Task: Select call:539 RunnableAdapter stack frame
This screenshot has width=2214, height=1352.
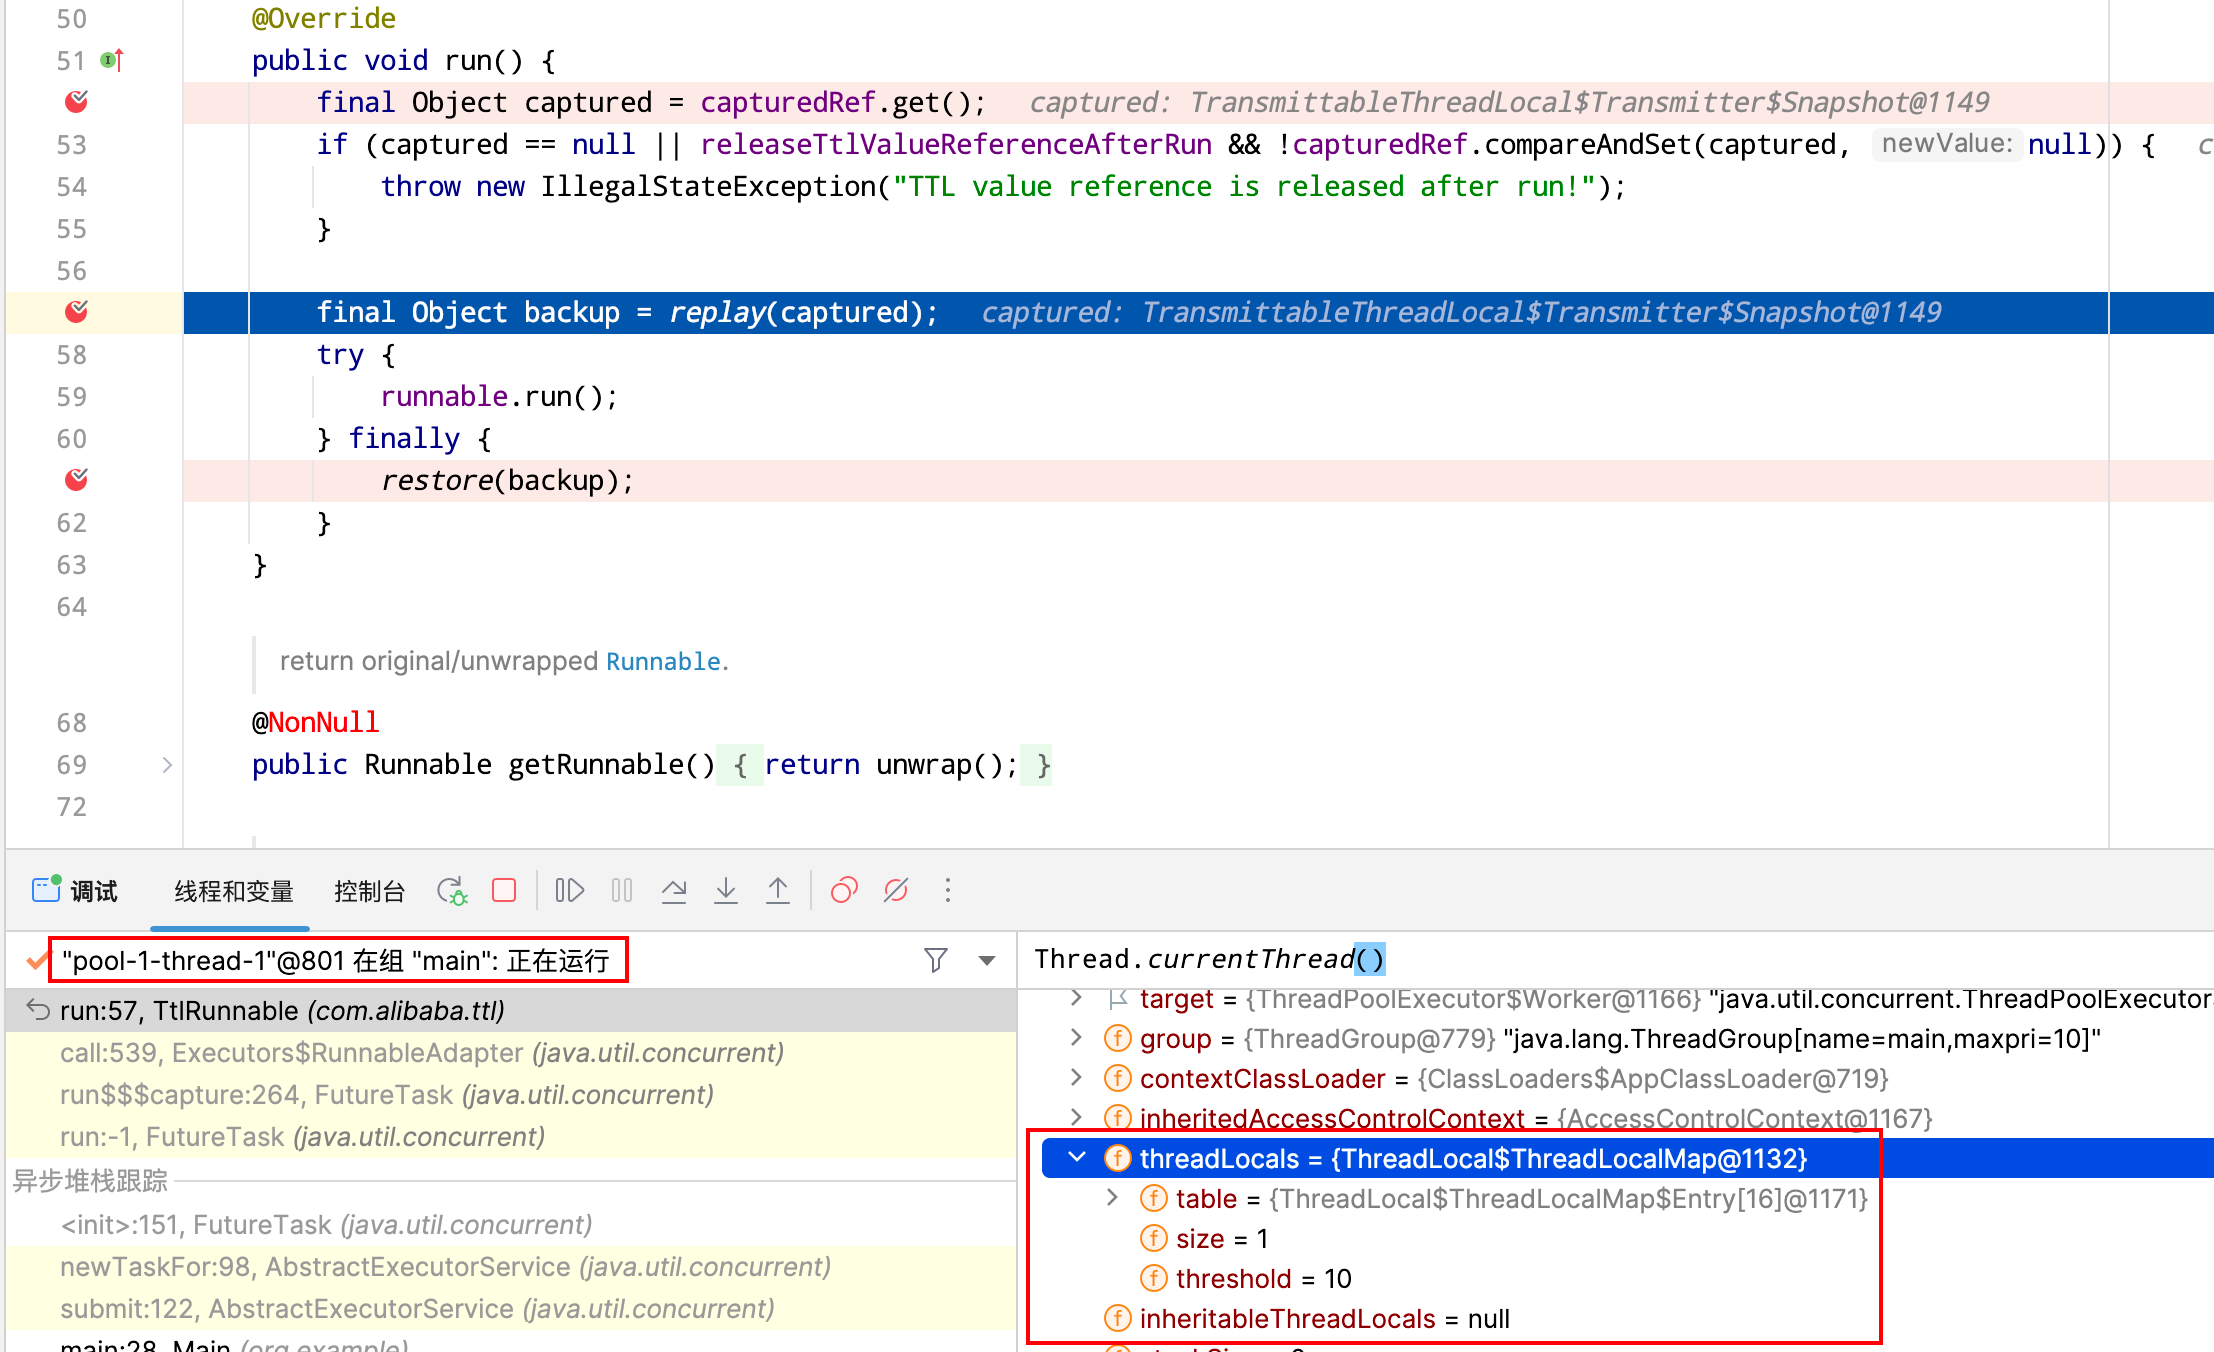Action: coord(511,1053)
